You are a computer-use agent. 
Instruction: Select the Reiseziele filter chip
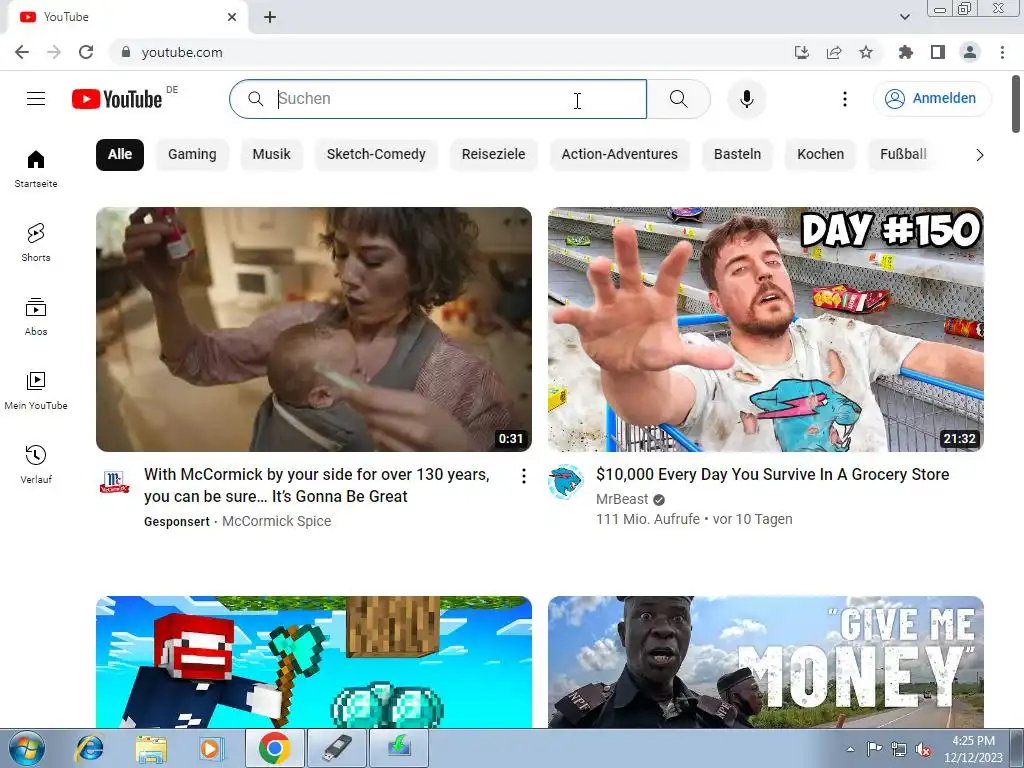pos(493,154)
